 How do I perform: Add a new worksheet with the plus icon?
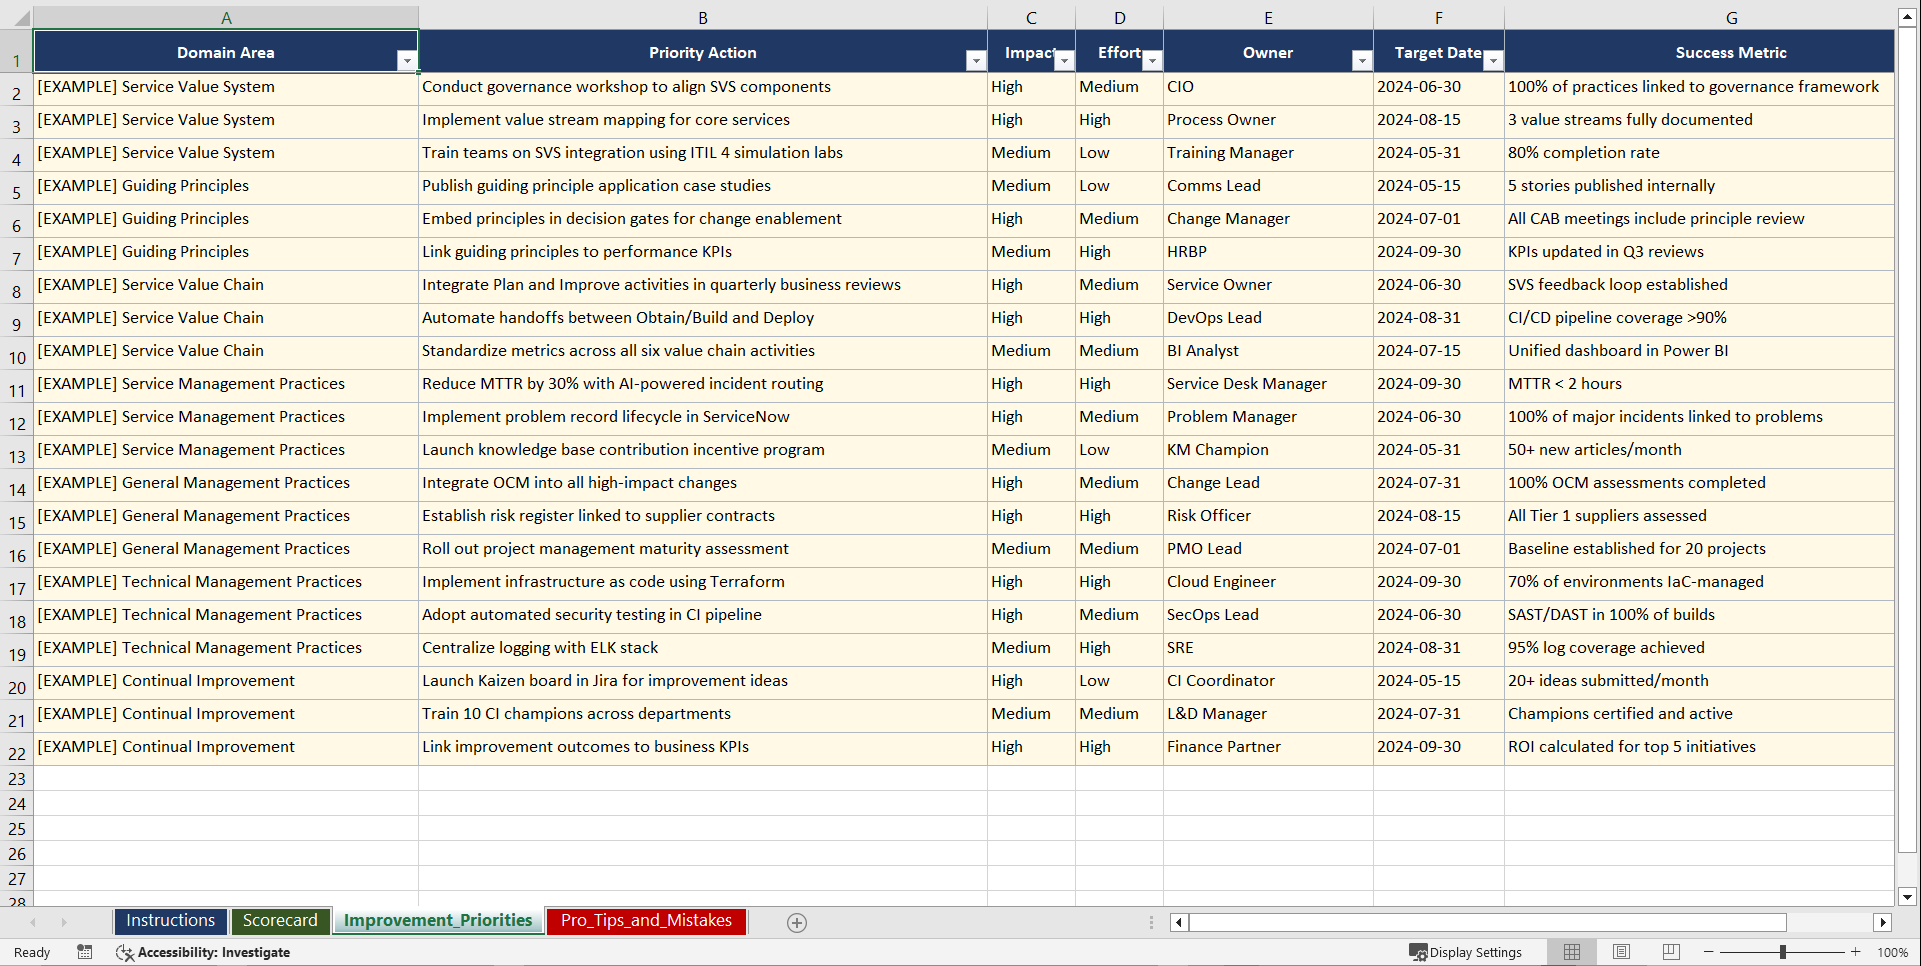tap(797, 922)
